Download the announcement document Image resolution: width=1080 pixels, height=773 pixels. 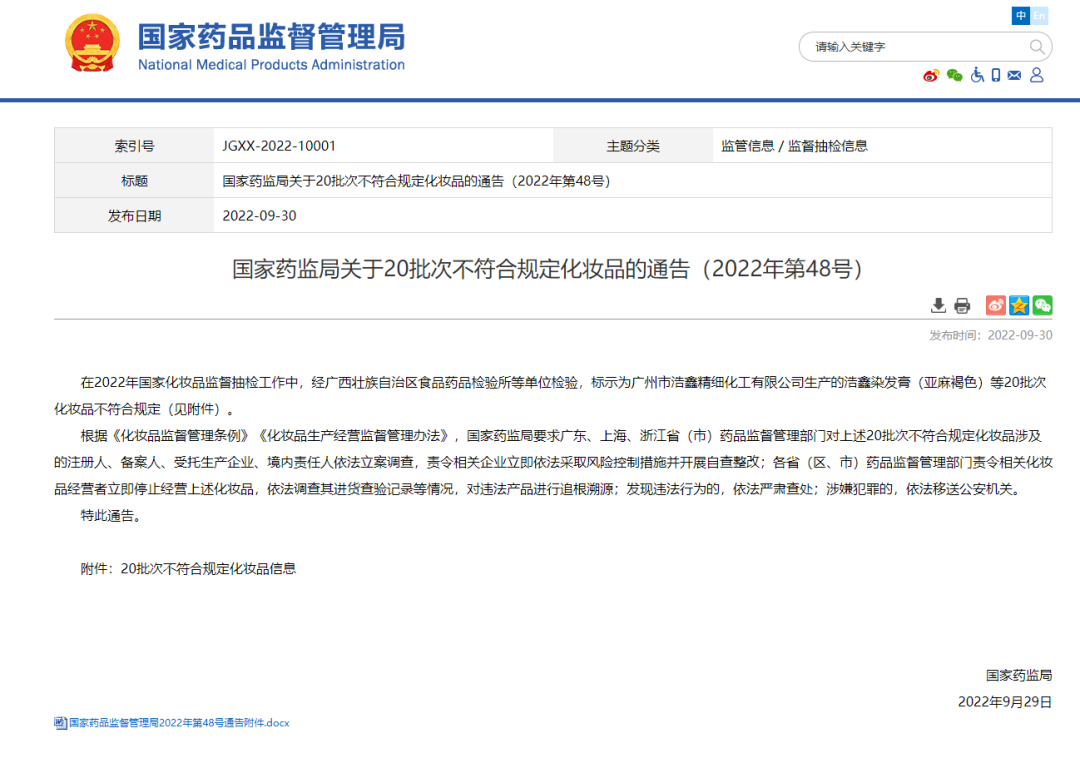938,305
